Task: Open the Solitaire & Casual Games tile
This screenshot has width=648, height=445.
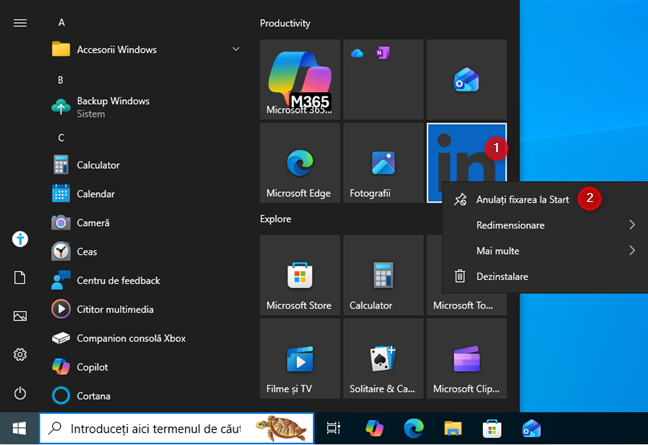Action: coord(383,359)
